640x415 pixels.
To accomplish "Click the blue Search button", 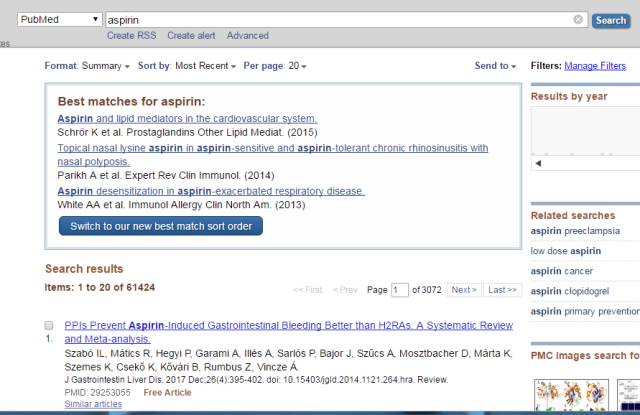I will point(610,20).
